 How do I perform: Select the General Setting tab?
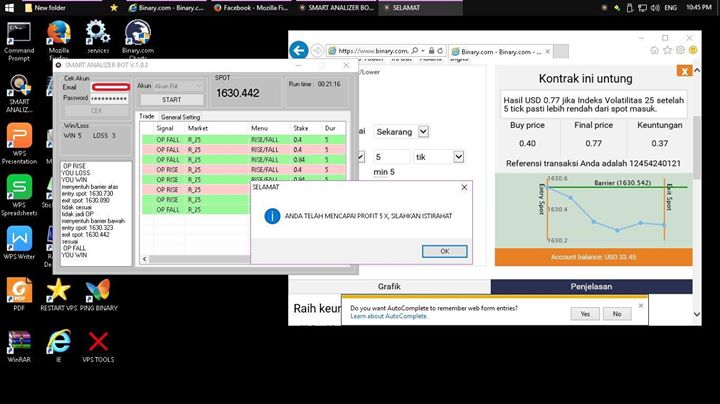(180, 117)
